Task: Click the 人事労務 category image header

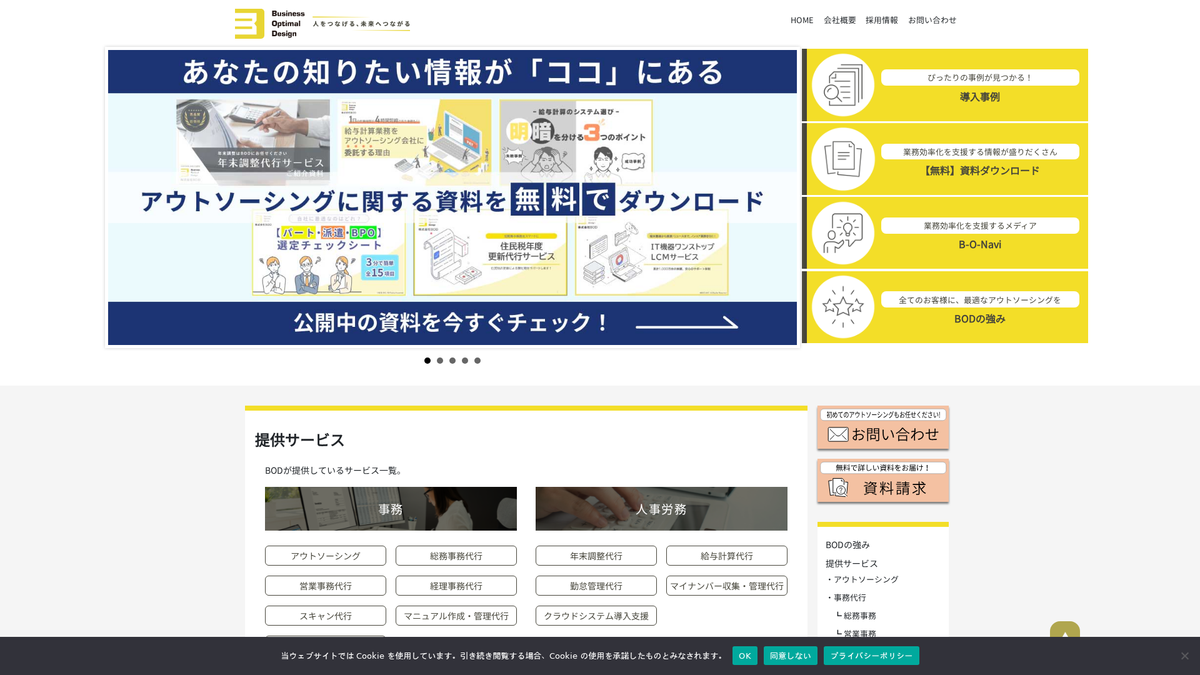Action: (661, 509)
